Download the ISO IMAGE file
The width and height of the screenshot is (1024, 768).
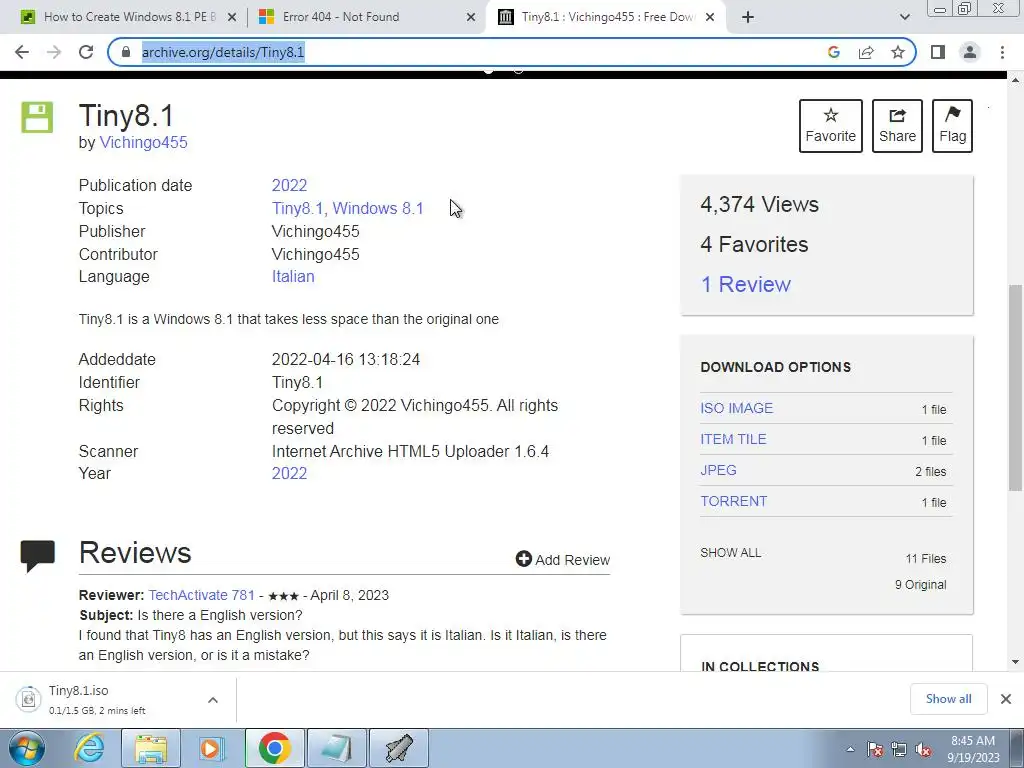coord(737,408)
